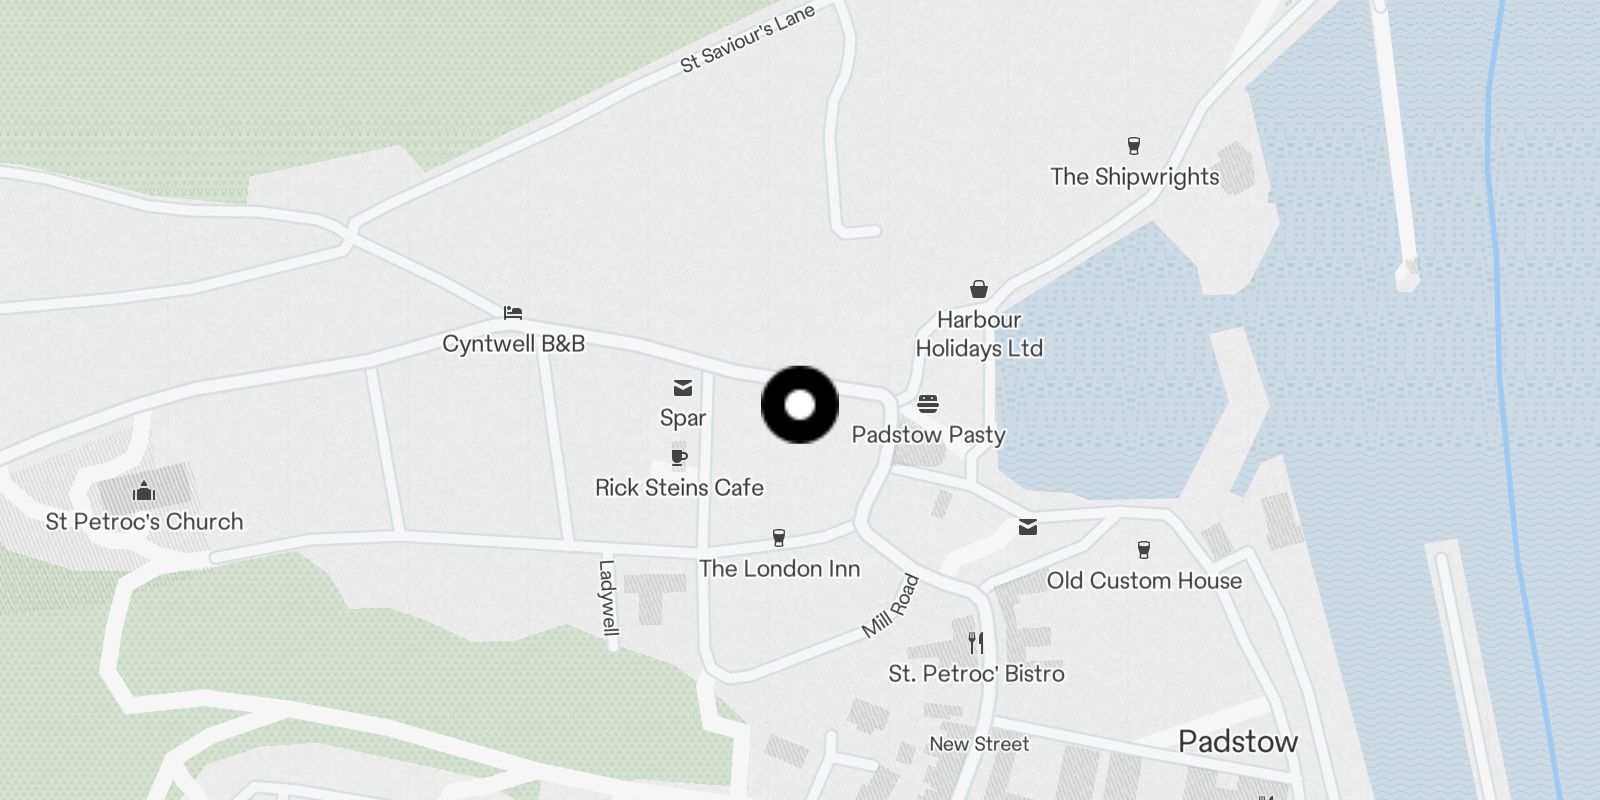Open the Padstow Pasty burger icon

[x=928, y=404]
